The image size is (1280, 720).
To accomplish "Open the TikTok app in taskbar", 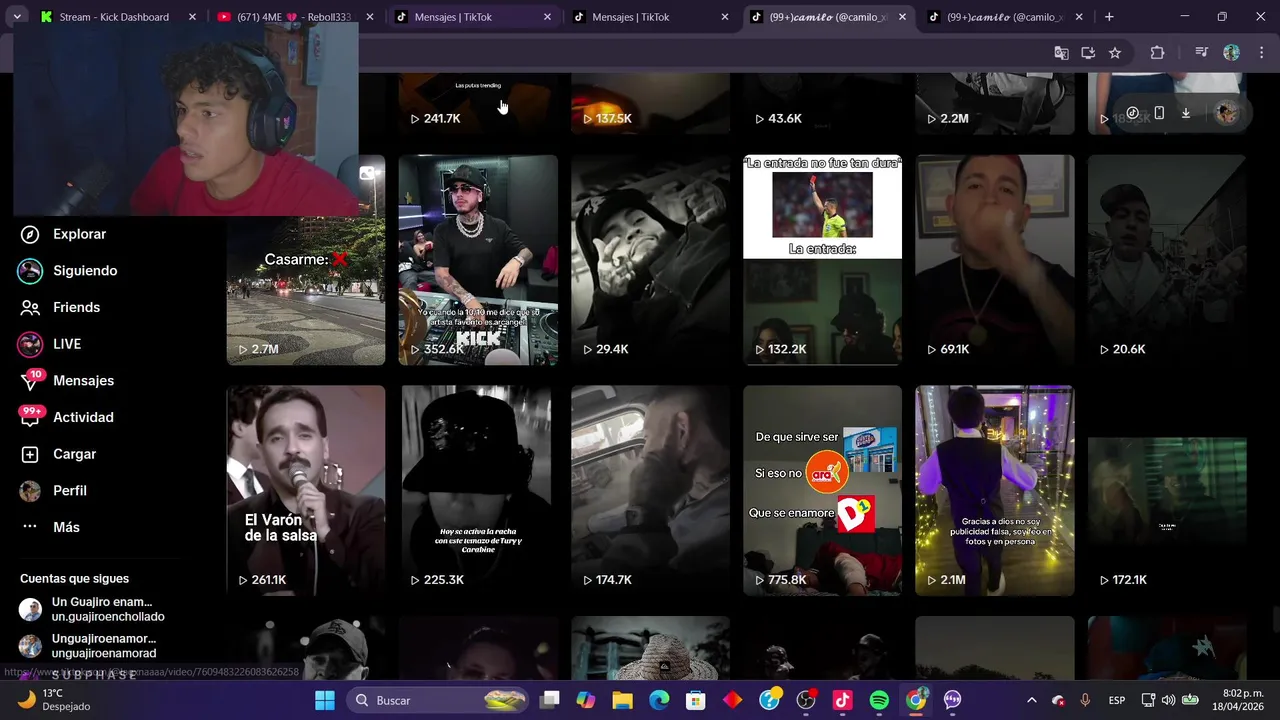I will [843, 700].
